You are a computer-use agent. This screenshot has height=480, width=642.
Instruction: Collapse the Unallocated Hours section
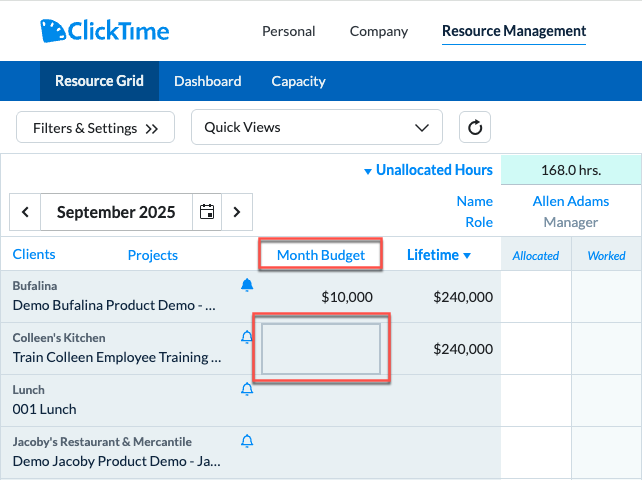pos(428,170)
